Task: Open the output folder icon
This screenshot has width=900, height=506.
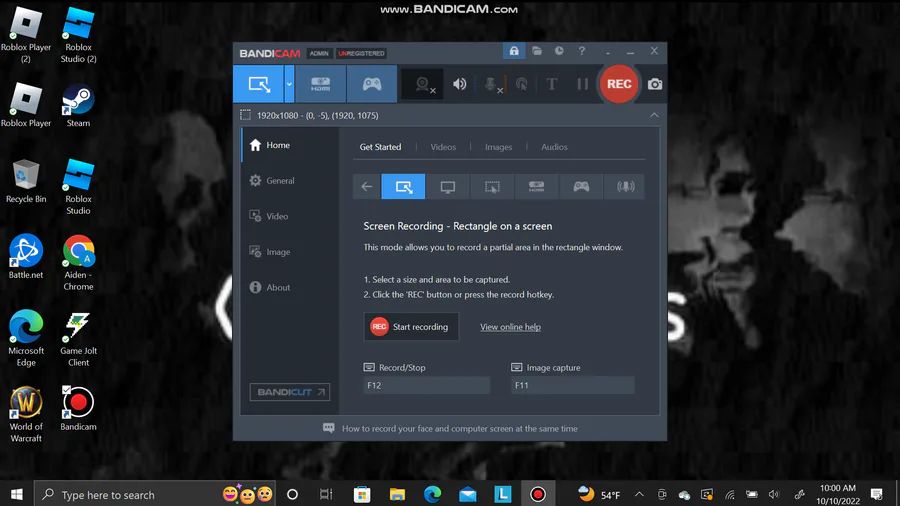Action: 537,51
